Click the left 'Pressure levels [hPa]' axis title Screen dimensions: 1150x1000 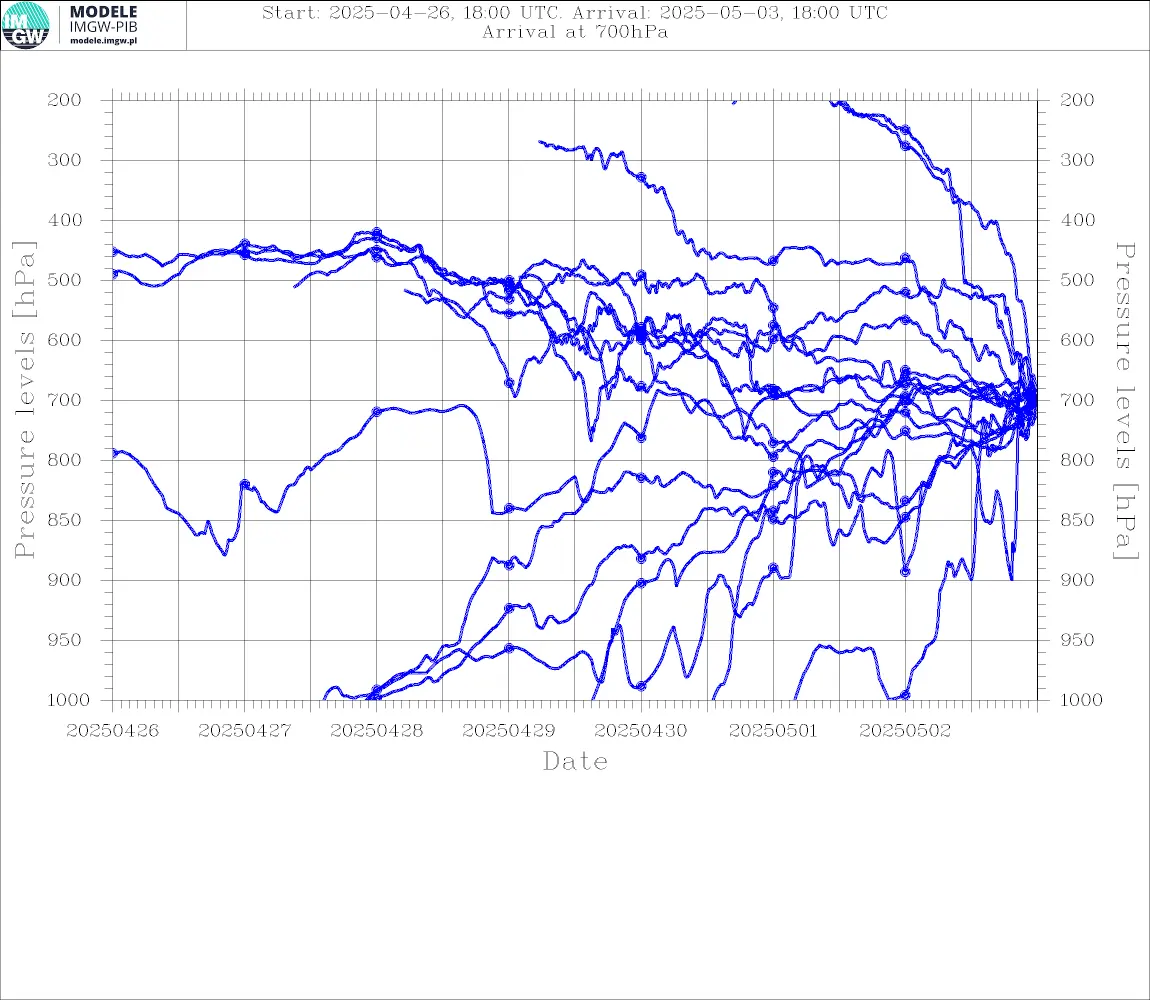pos(24,400)
